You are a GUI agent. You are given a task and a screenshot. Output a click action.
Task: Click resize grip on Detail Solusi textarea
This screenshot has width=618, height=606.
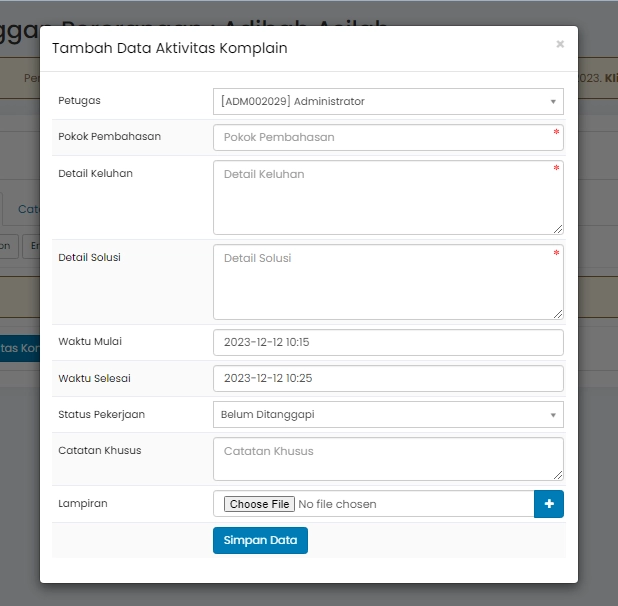[557, 313]
